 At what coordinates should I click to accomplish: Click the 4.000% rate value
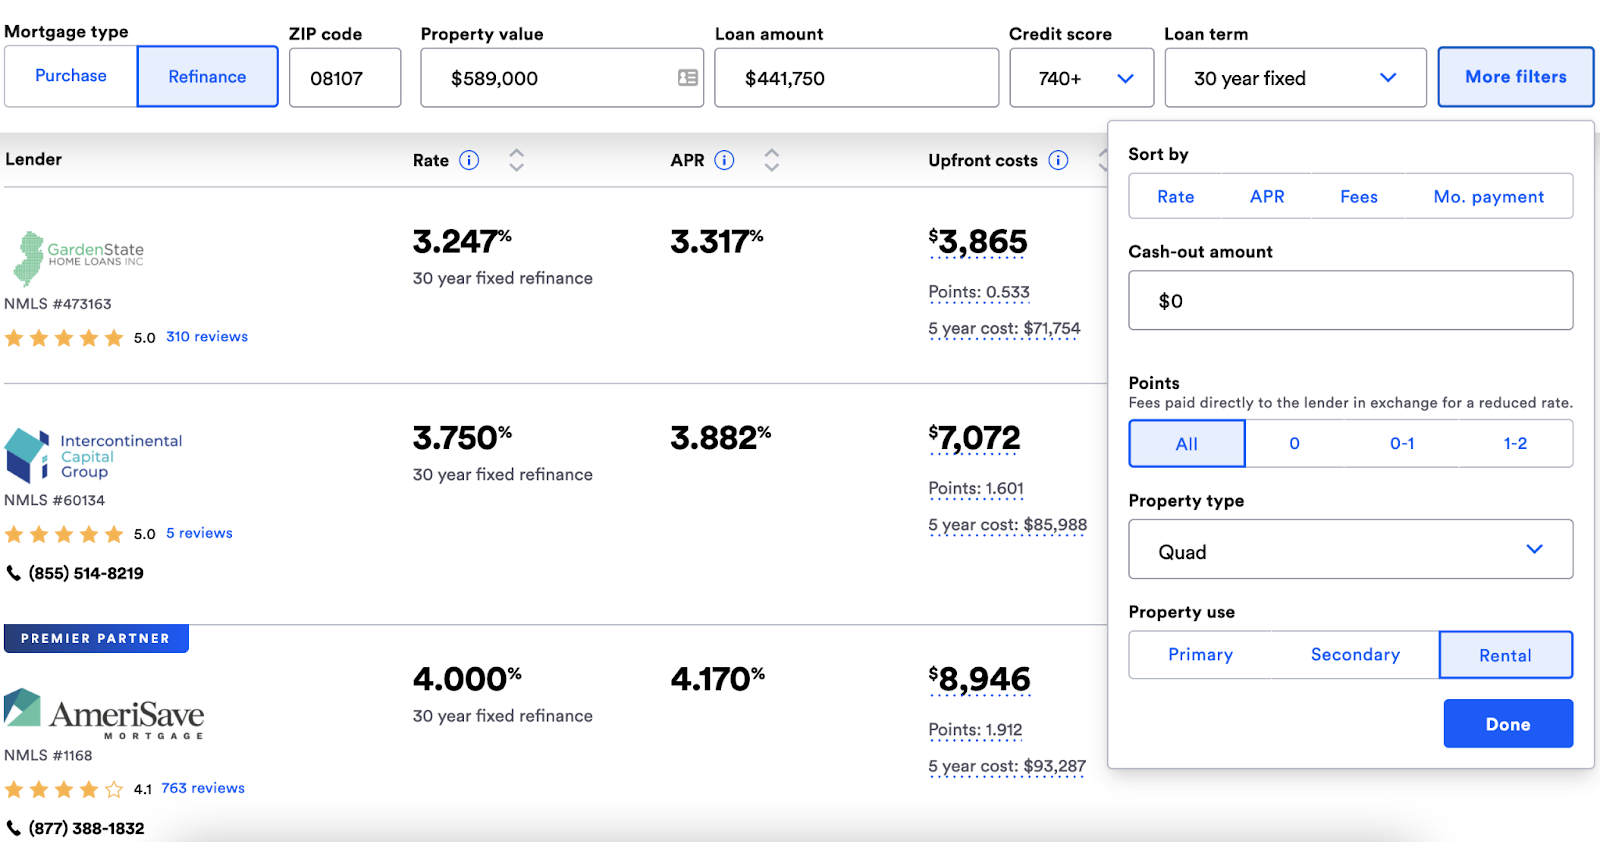point(467,679)
